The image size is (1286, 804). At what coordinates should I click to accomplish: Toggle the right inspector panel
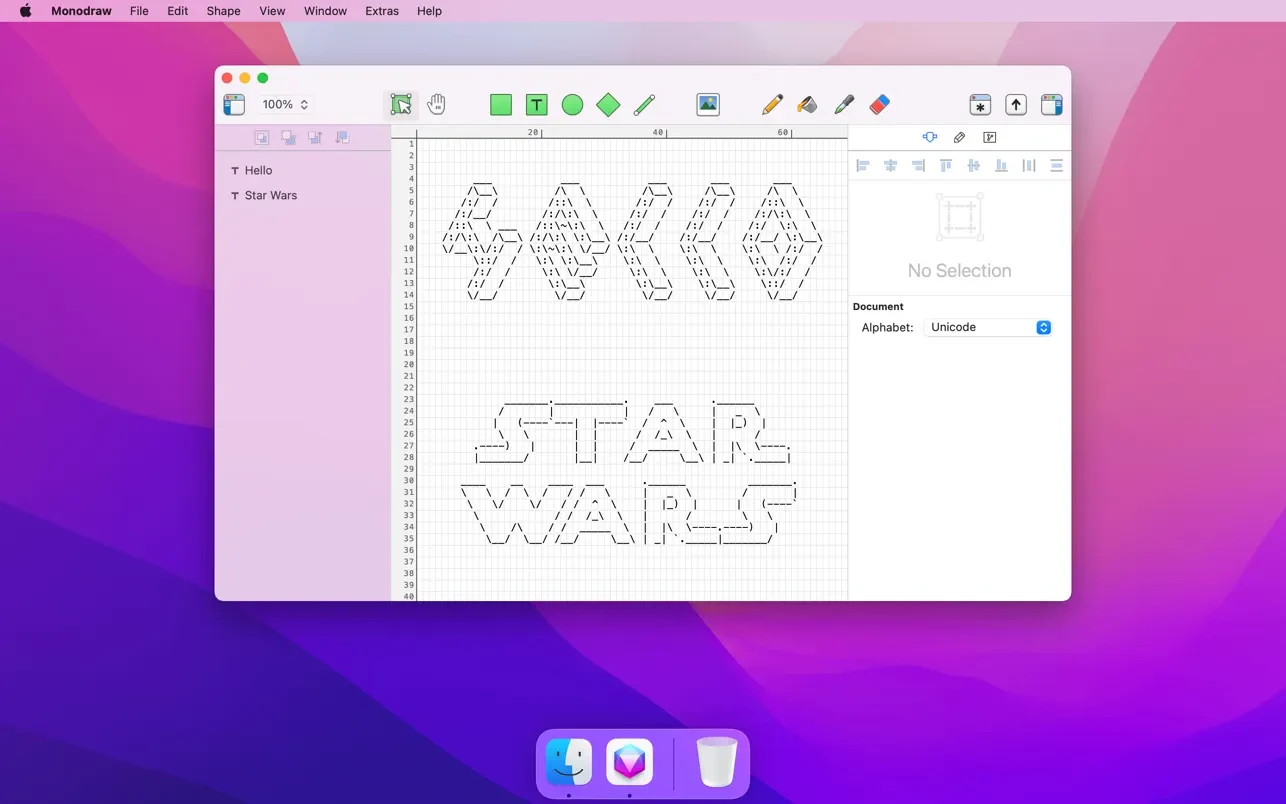pyautogui.click(x=1051, y=105)
